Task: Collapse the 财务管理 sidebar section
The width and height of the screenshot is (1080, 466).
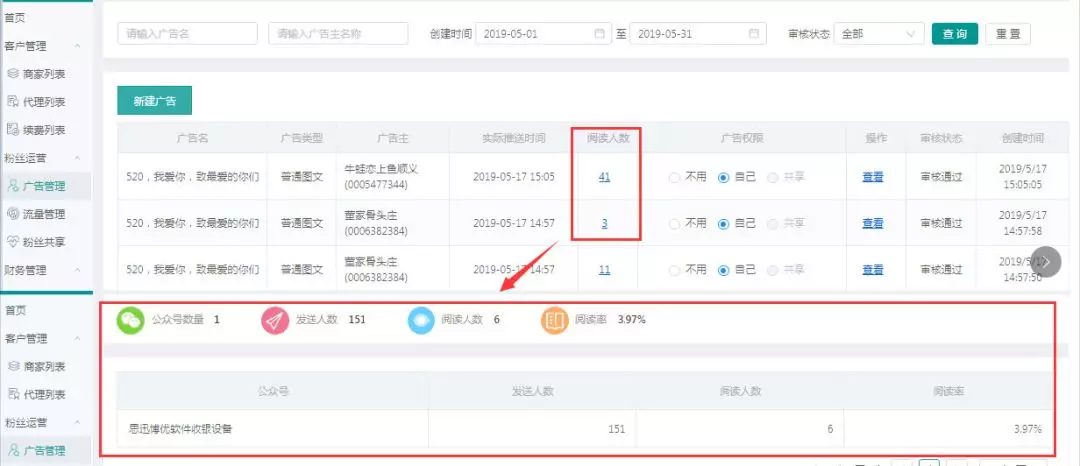Action: pos(78,269)
